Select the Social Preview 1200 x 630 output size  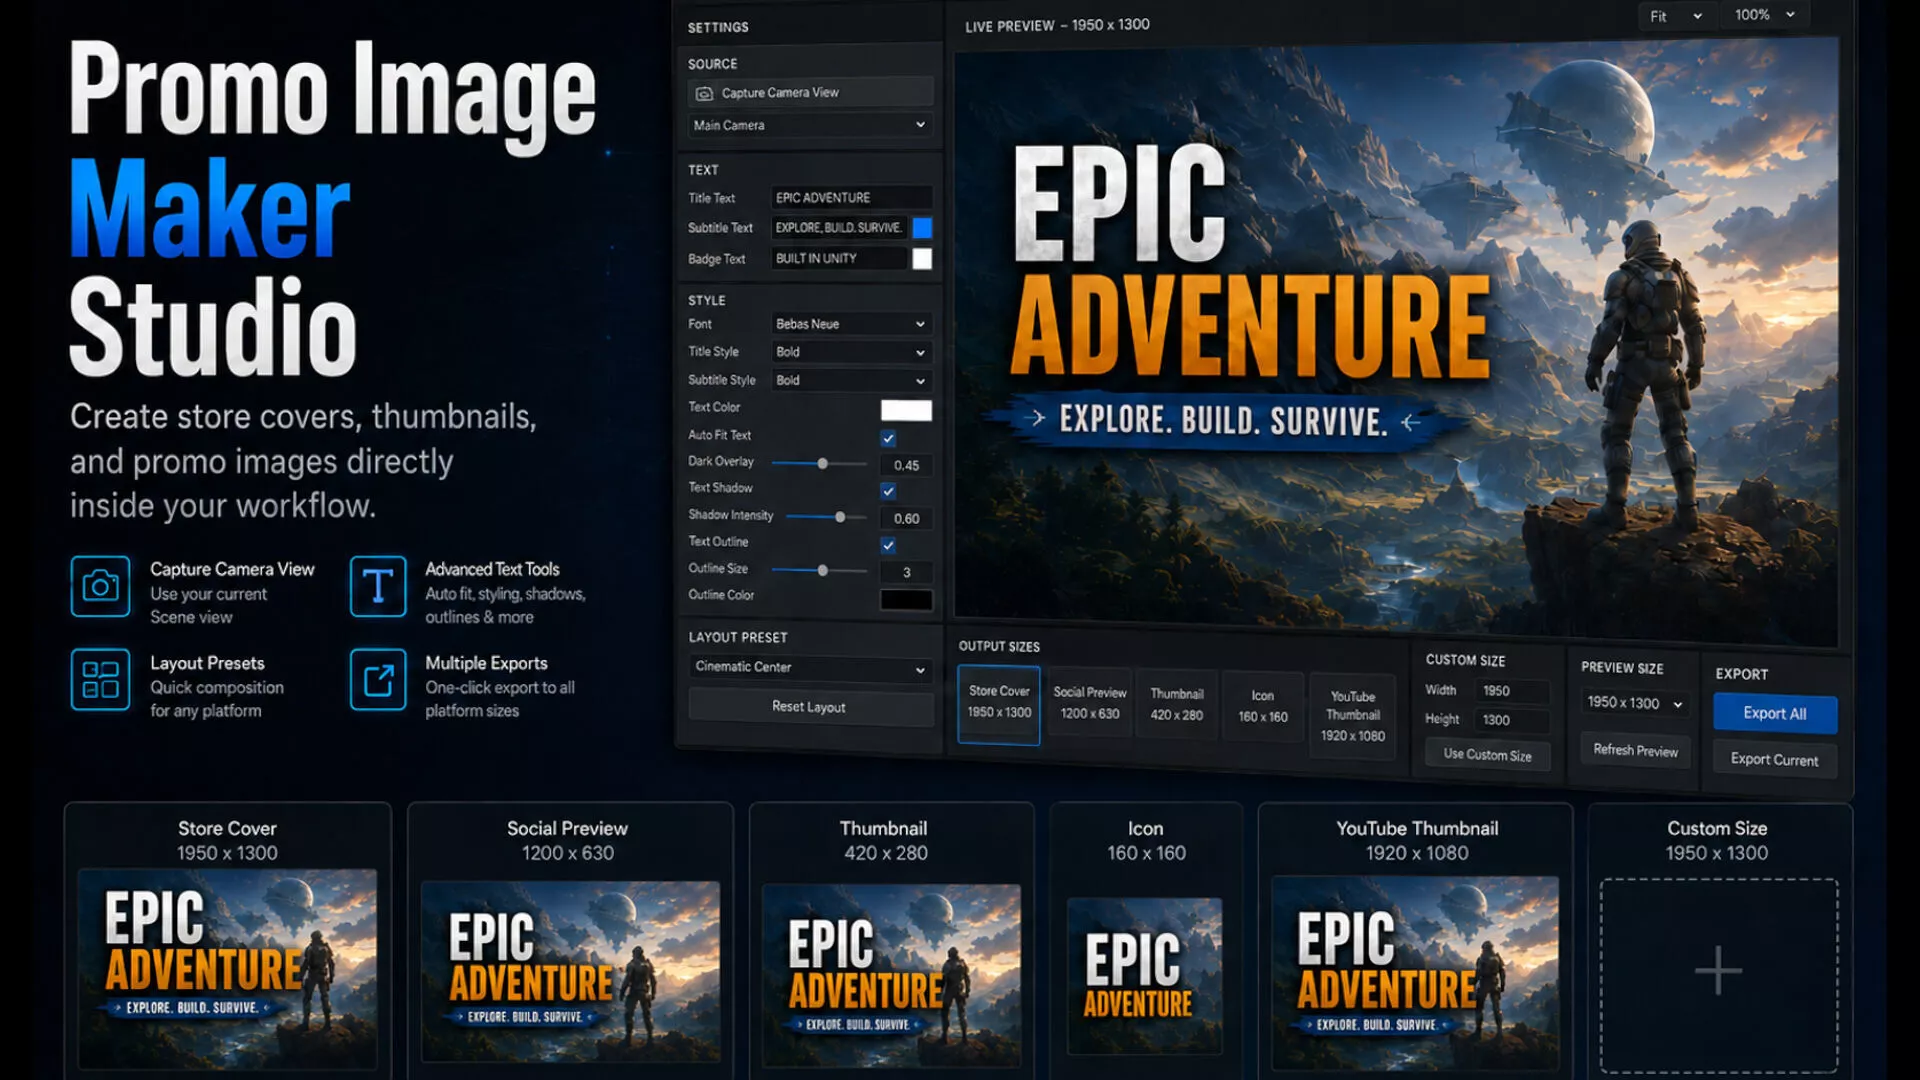point(1090,704)
